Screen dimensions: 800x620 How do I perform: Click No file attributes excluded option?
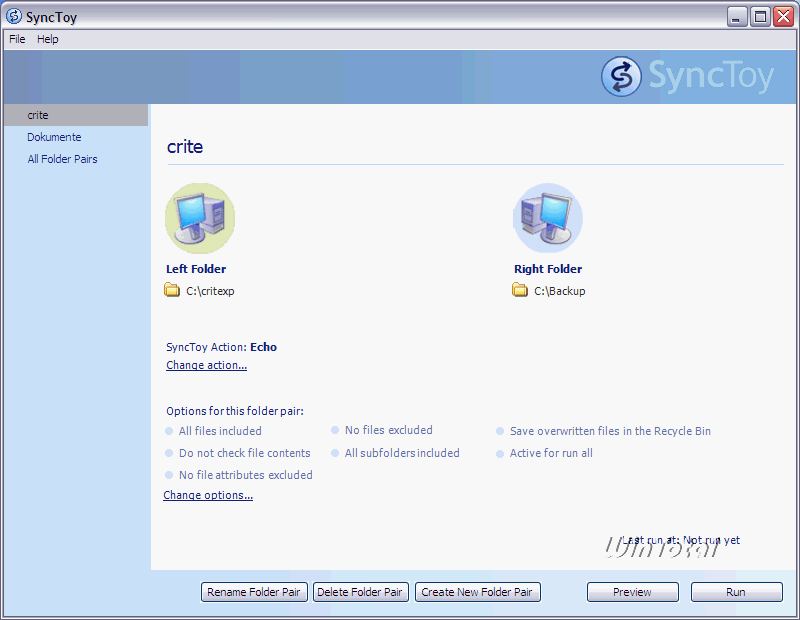point(245,475)
